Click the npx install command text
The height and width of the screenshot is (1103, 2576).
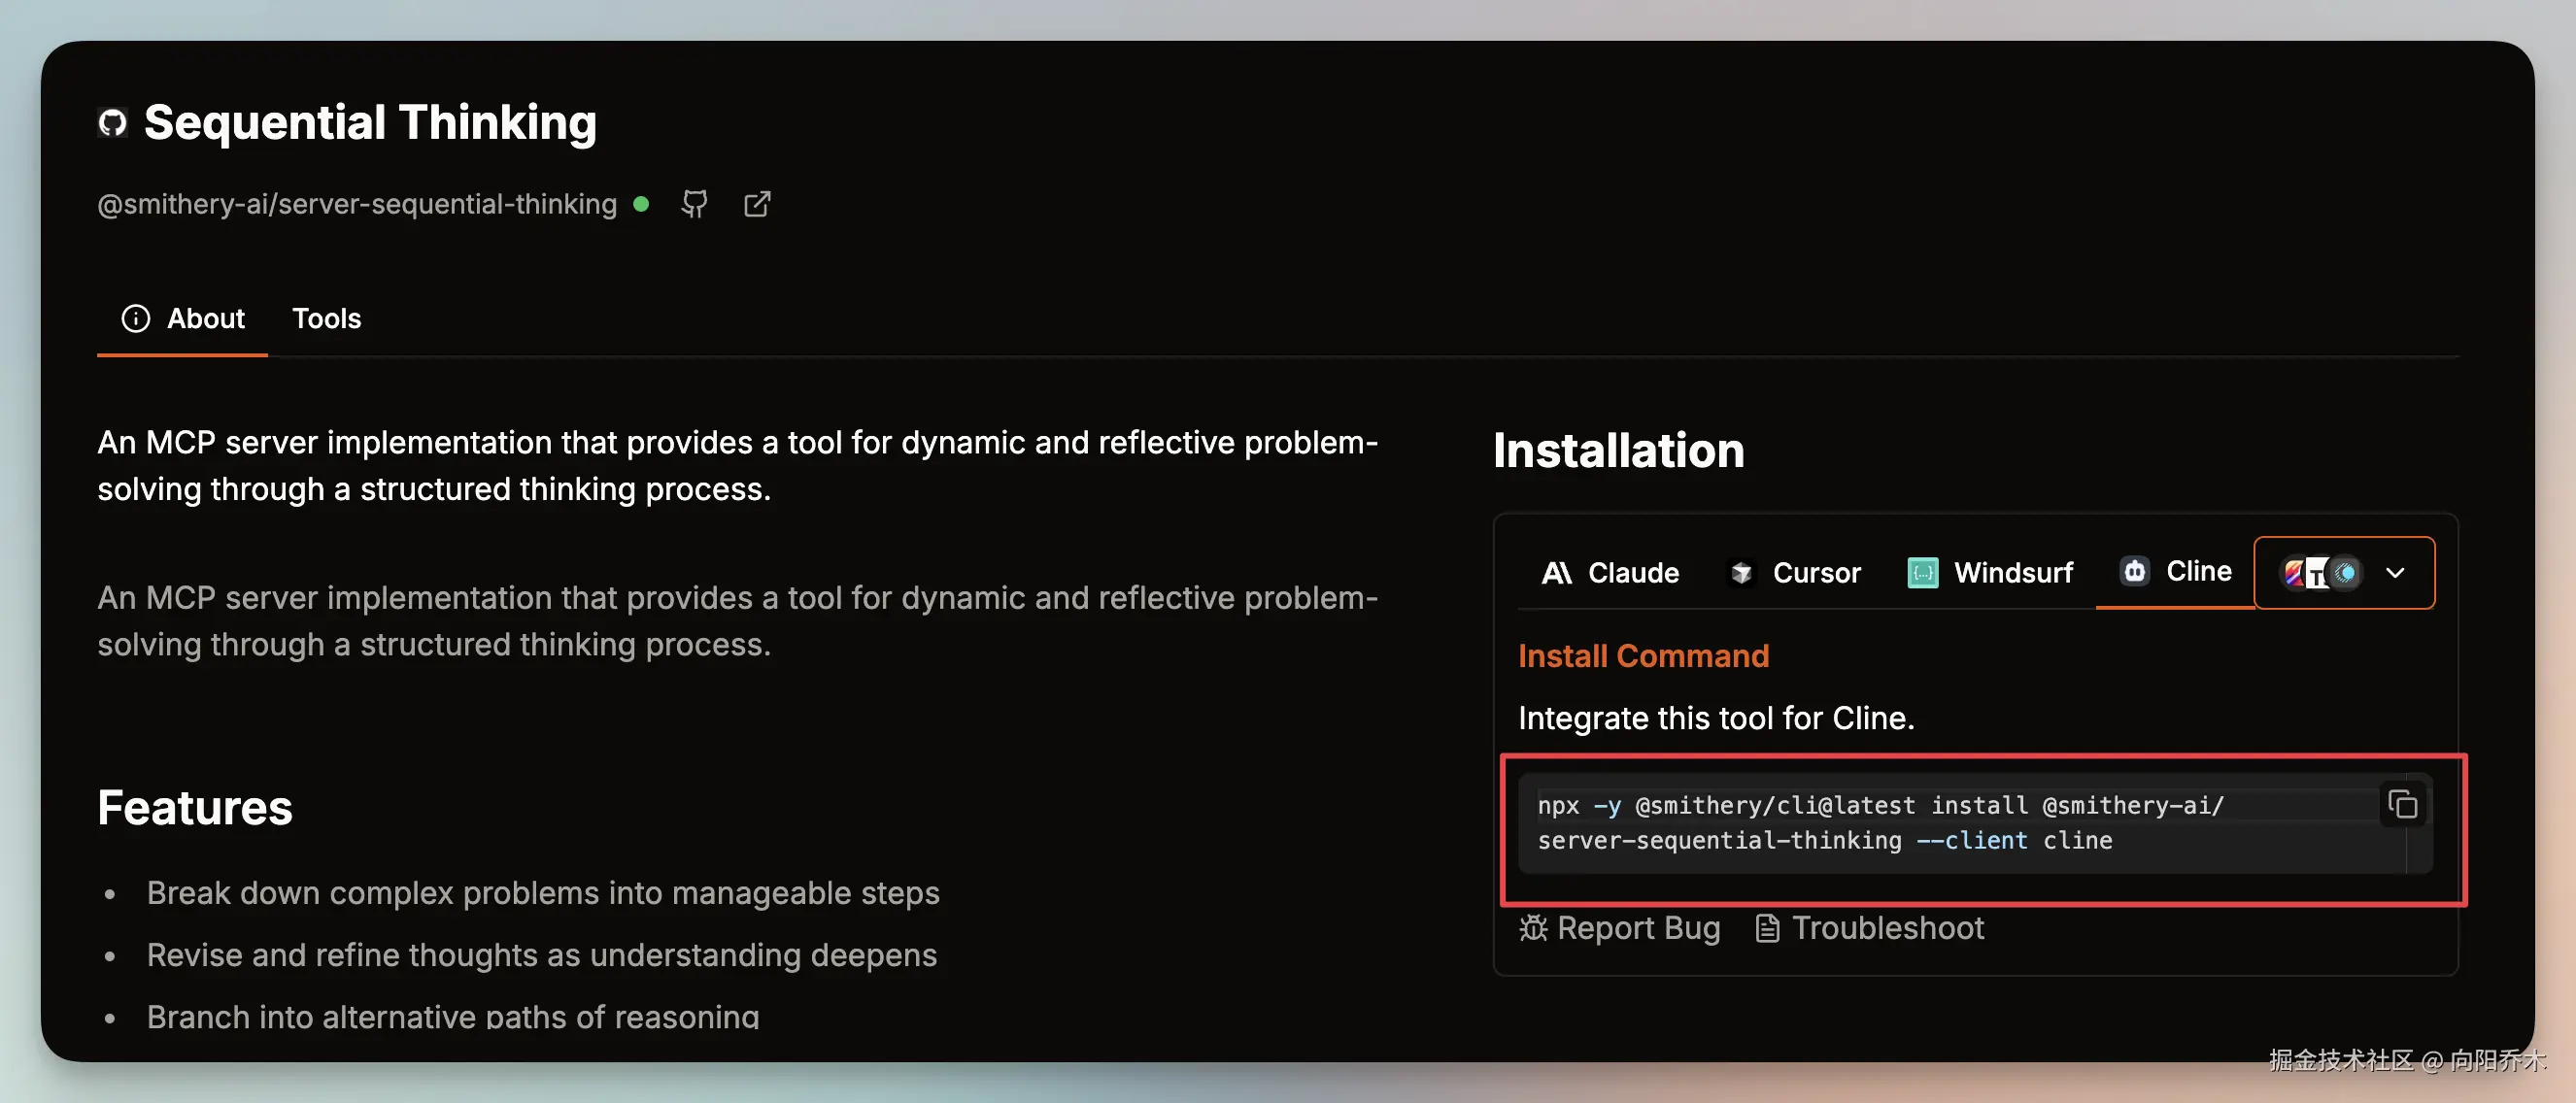1880,823
